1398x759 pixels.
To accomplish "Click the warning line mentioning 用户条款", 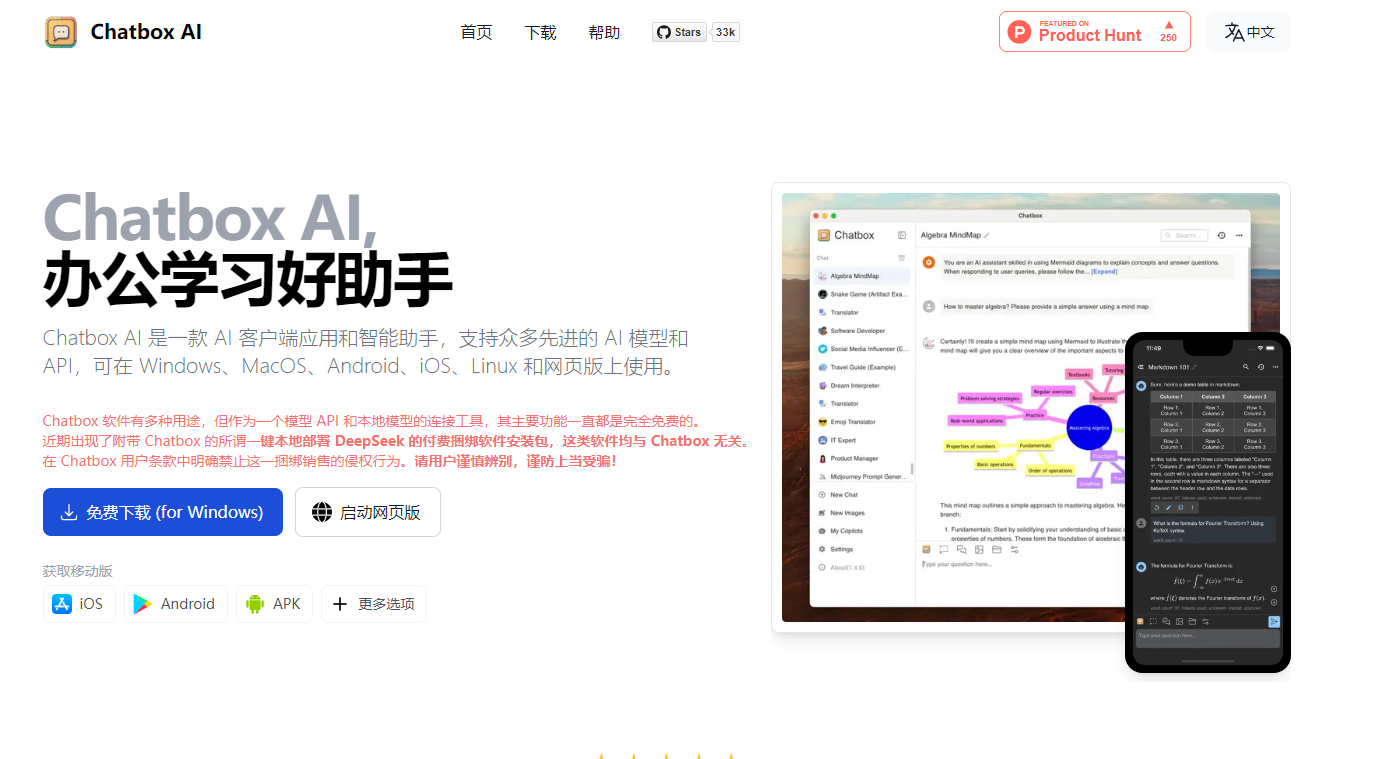I will point(330,461).
